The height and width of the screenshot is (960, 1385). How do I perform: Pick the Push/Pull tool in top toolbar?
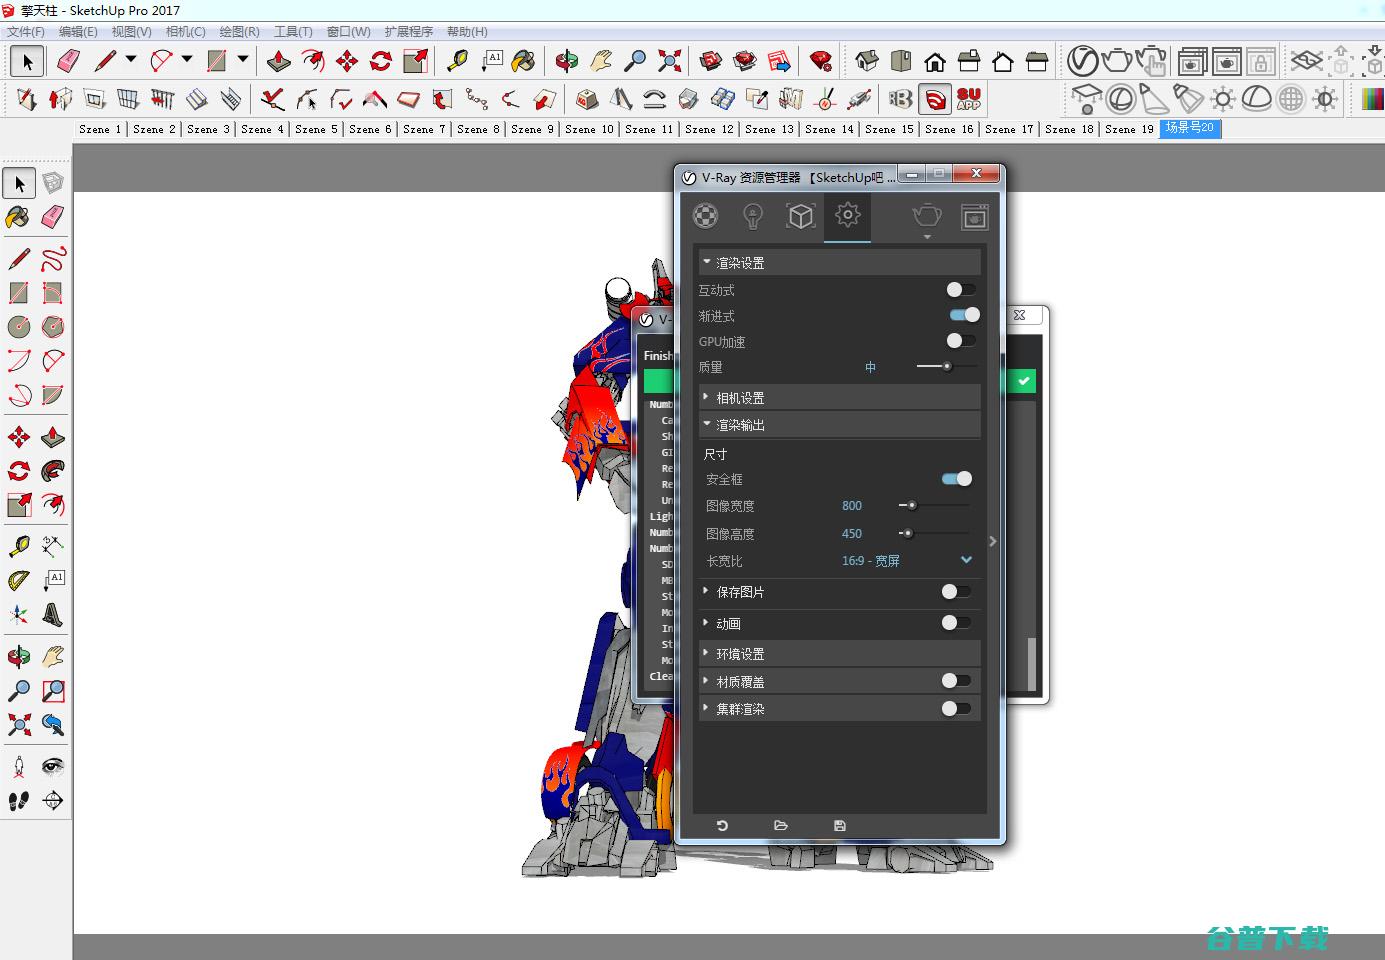click(278, 61)
